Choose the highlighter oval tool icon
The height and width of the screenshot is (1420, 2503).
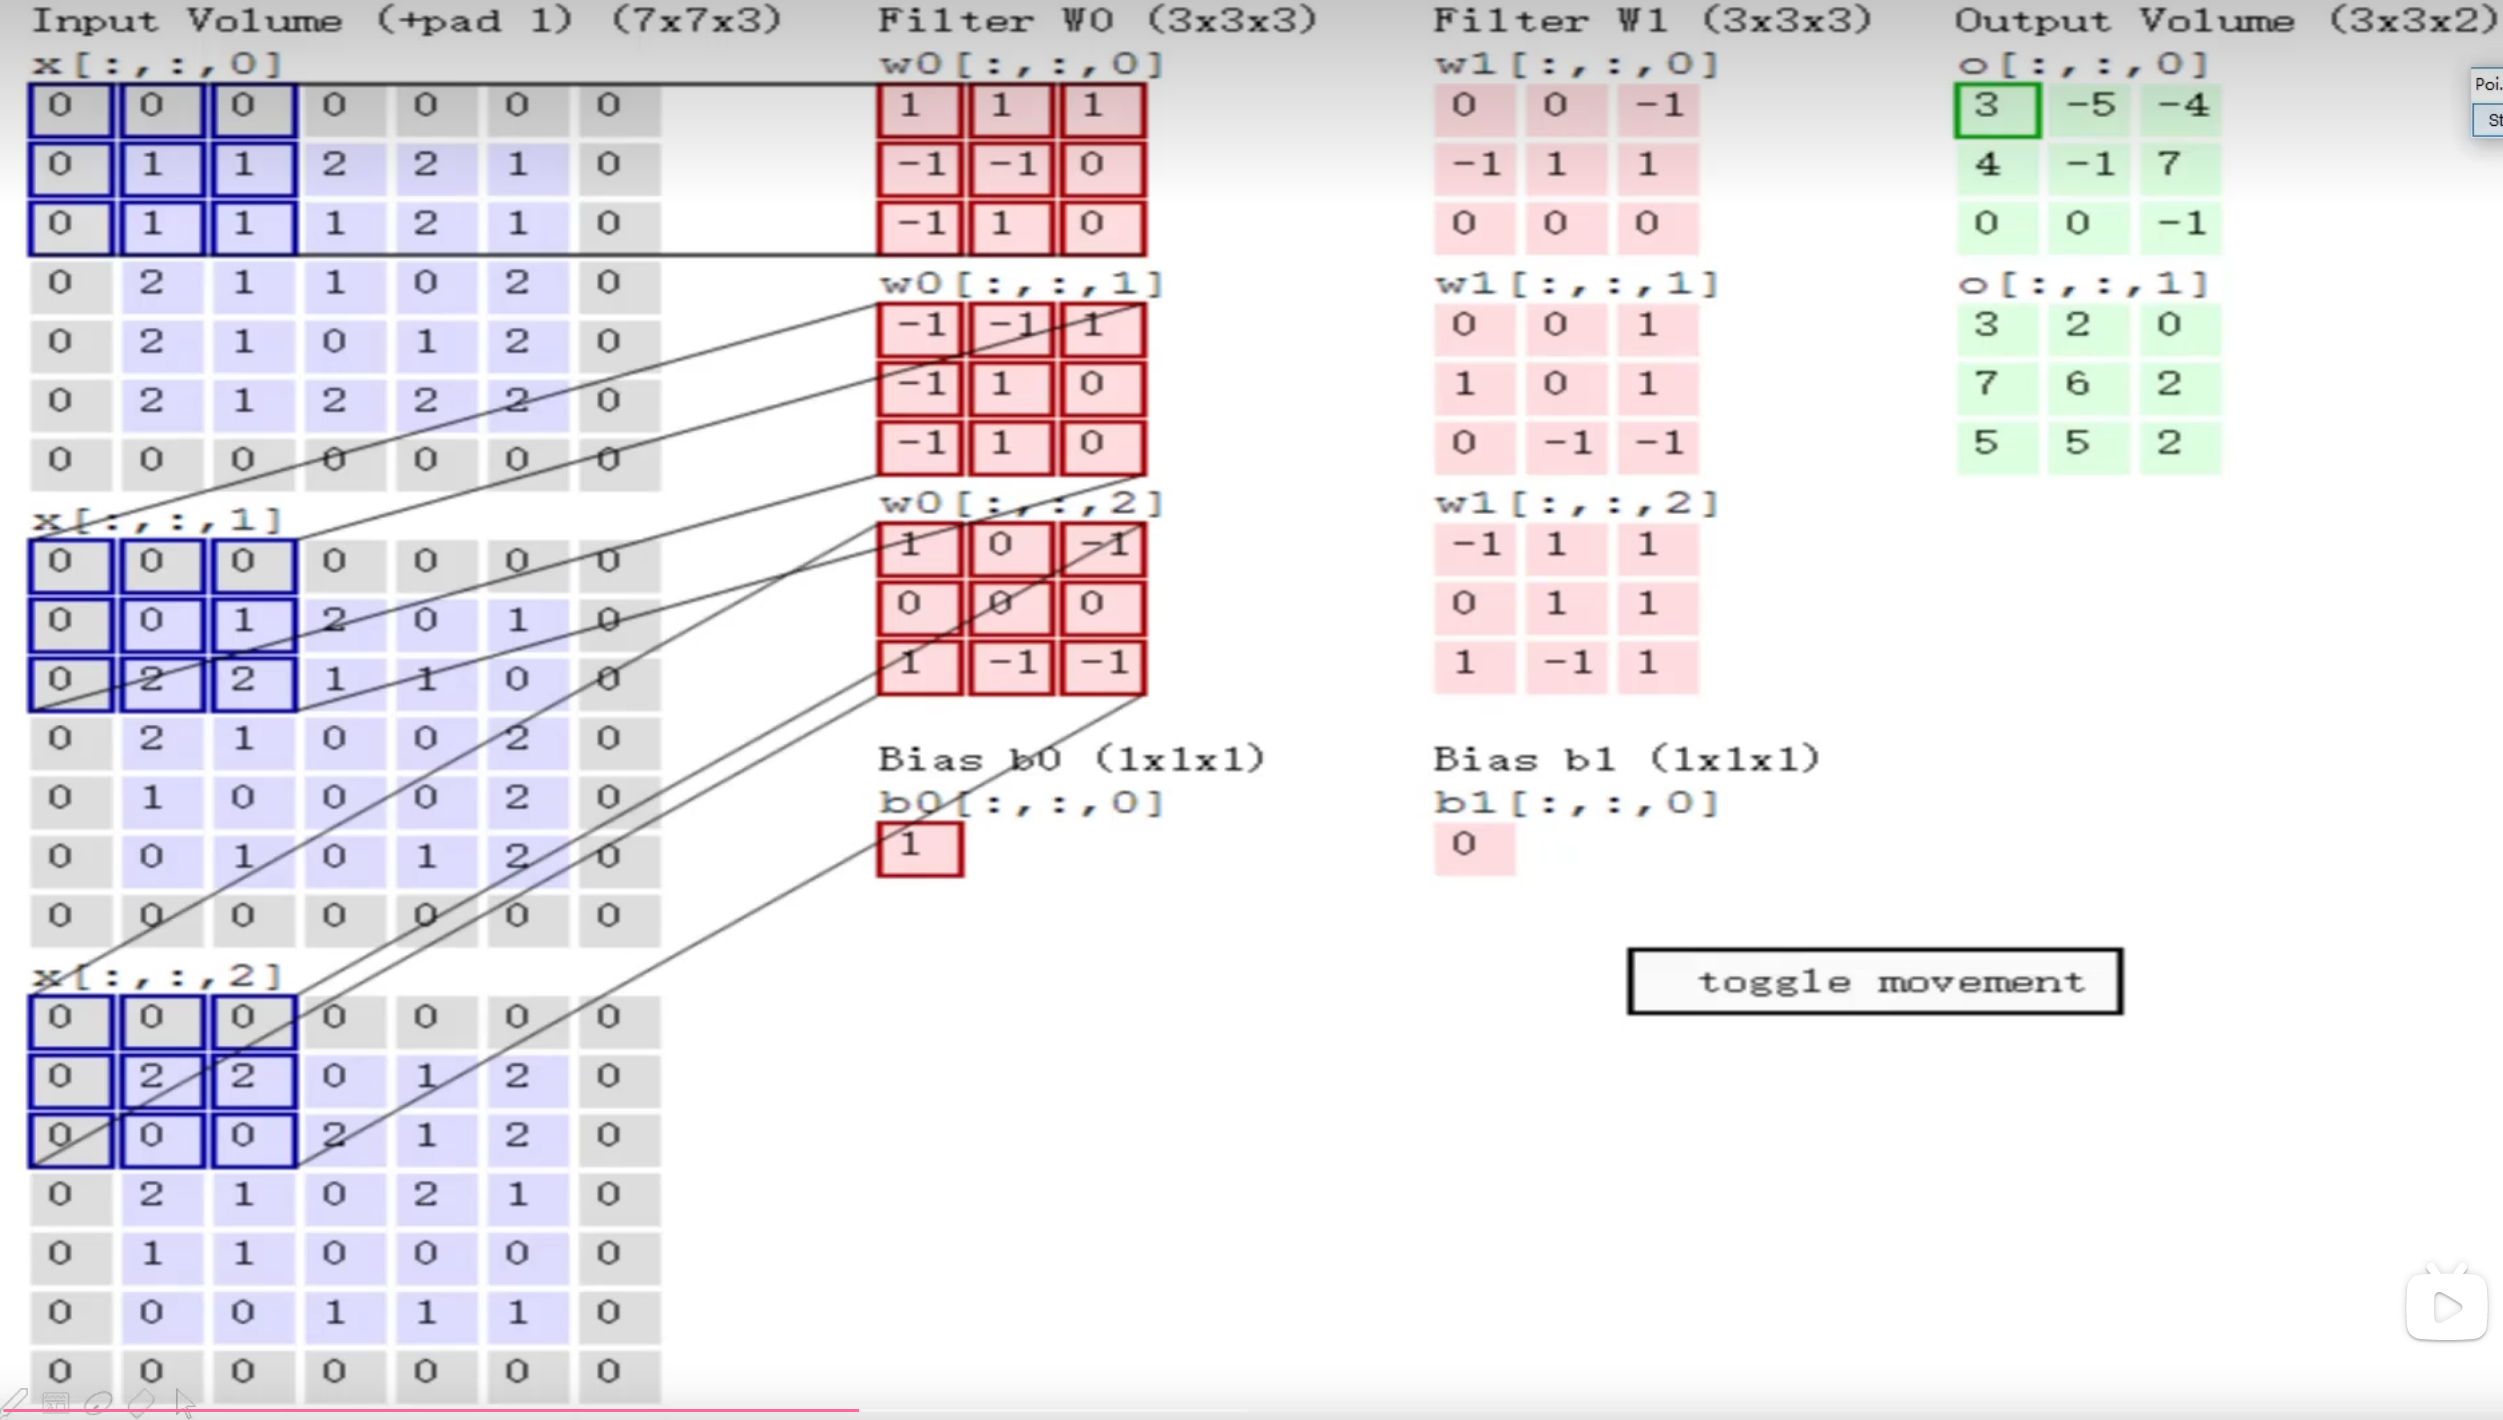pos(98,1402)
